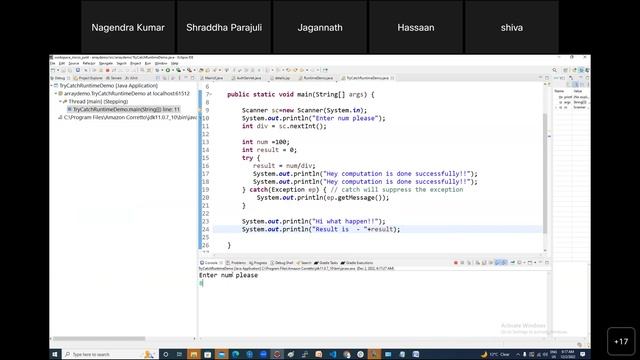Click the green Run button in toolbar
Screen dimensions: 640x360
click(168, 70)
